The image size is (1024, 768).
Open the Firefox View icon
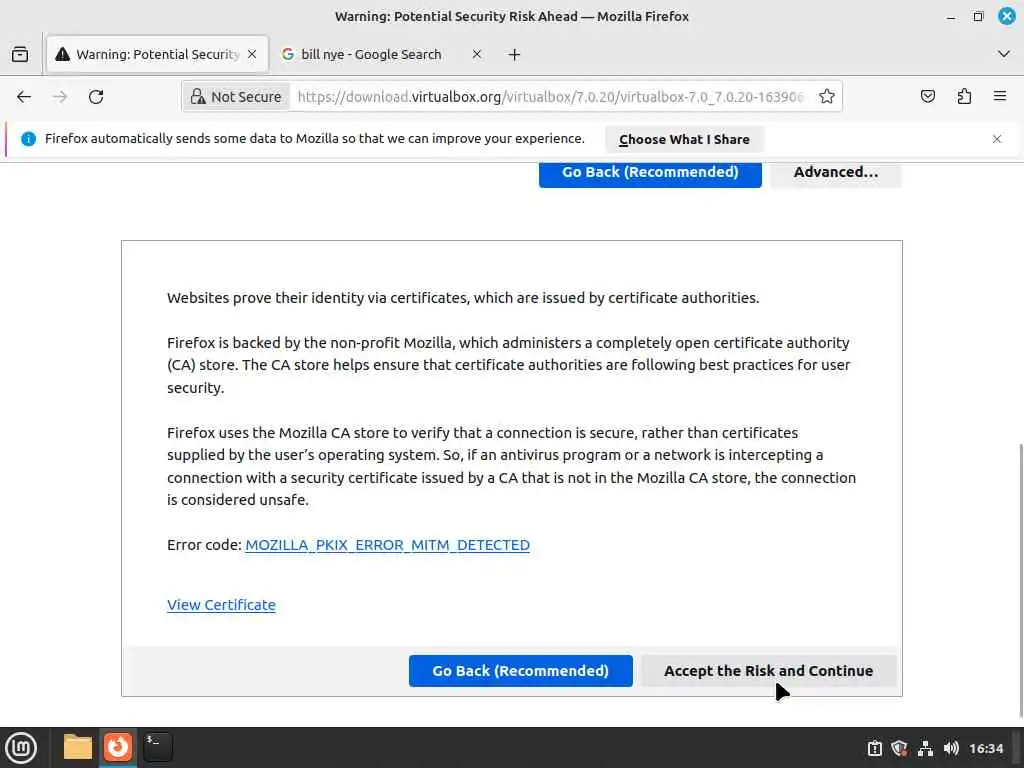(20, 54)
